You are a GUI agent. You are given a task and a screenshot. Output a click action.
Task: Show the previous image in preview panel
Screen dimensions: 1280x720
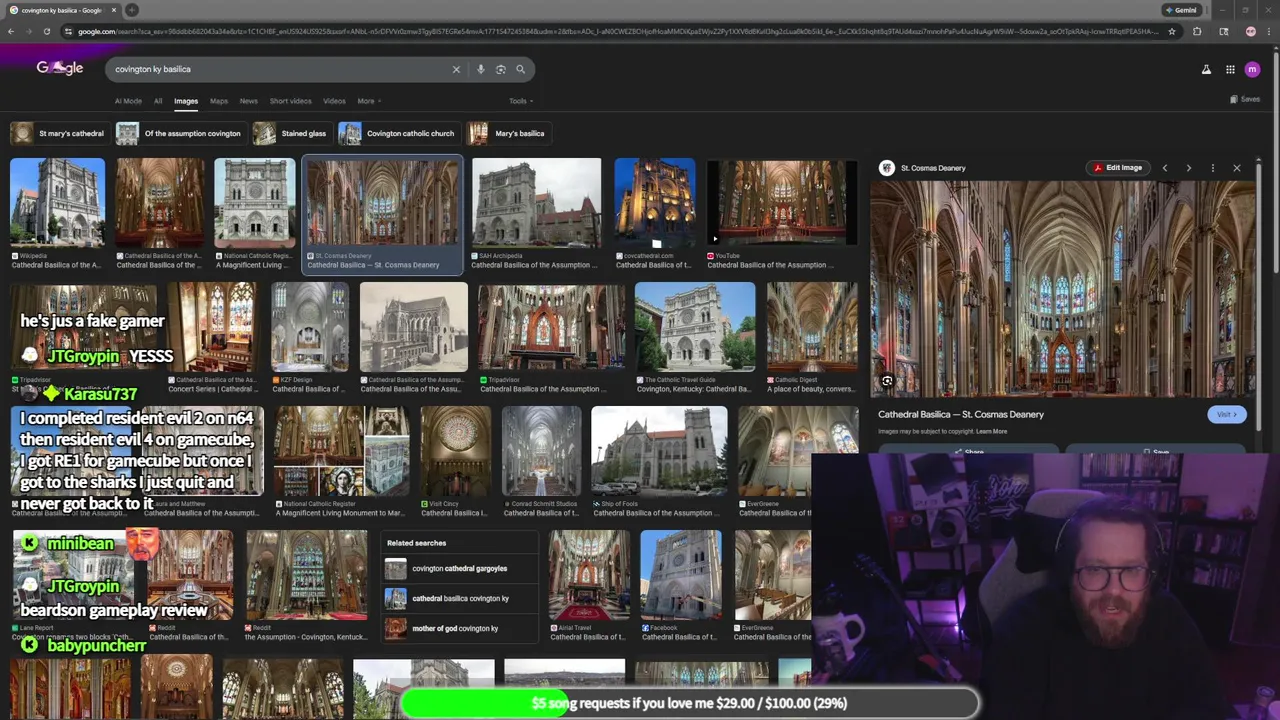click(x=1164, y=168)
